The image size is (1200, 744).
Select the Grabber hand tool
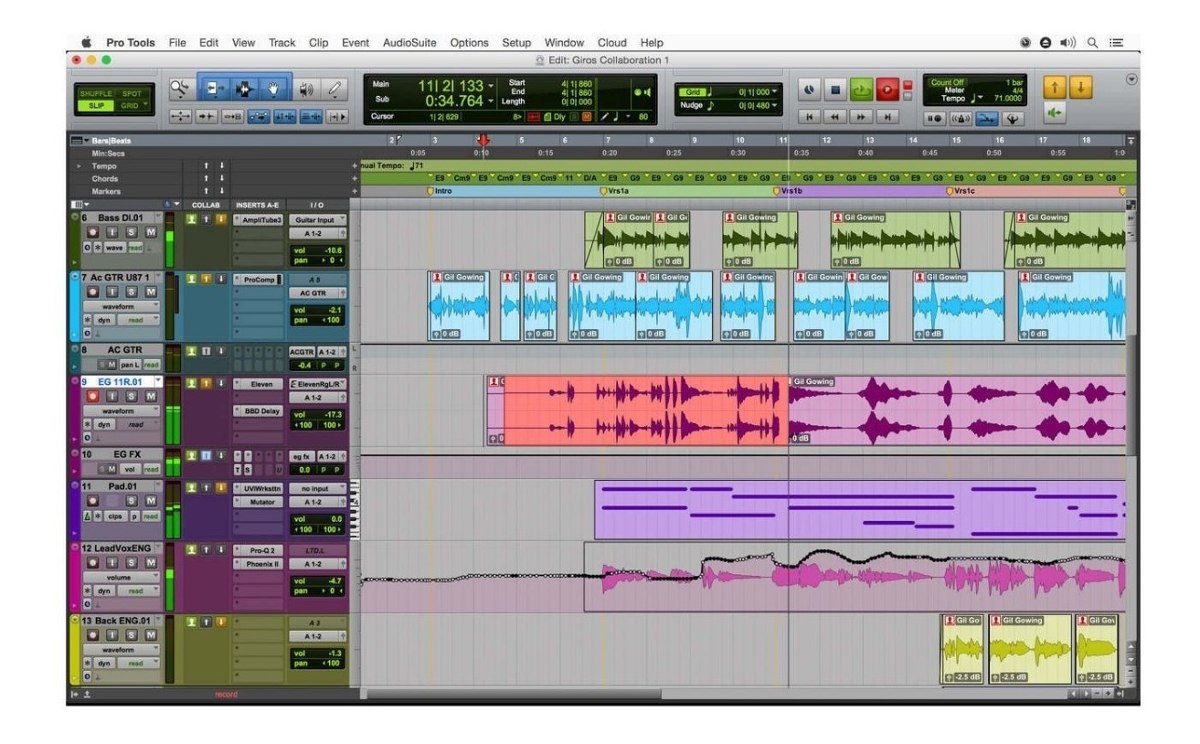tap(274, 87)
